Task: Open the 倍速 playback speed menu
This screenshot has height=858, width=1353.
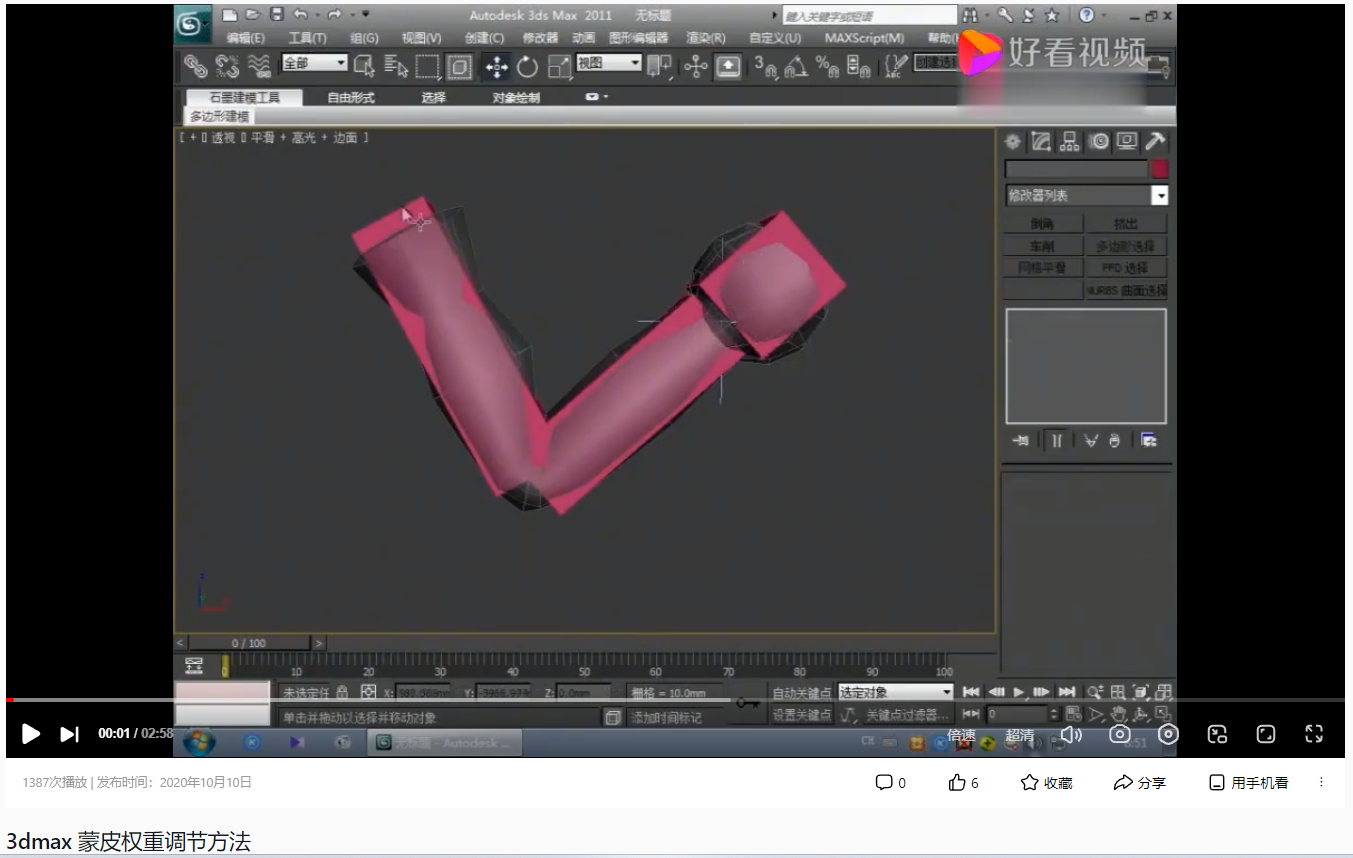Action: (x=961, y=735)
